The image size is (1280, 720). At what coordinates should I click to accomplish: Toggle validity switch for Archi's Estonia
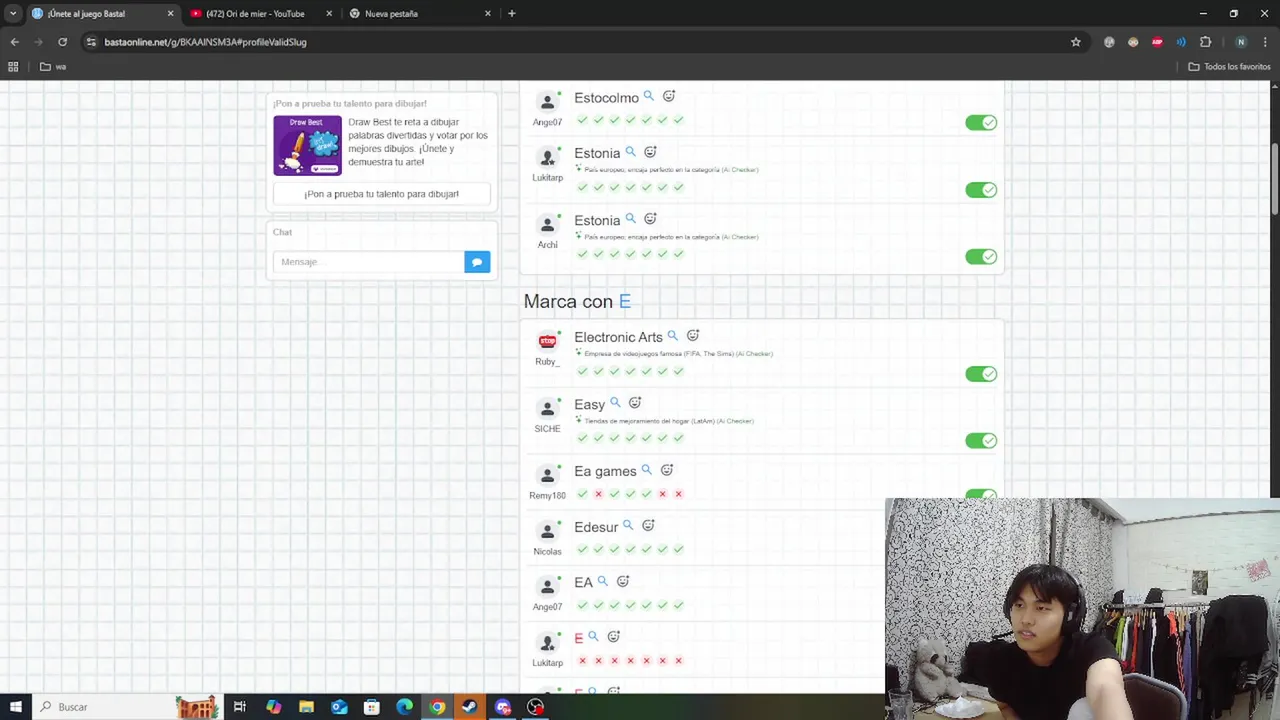coord(981,257)
